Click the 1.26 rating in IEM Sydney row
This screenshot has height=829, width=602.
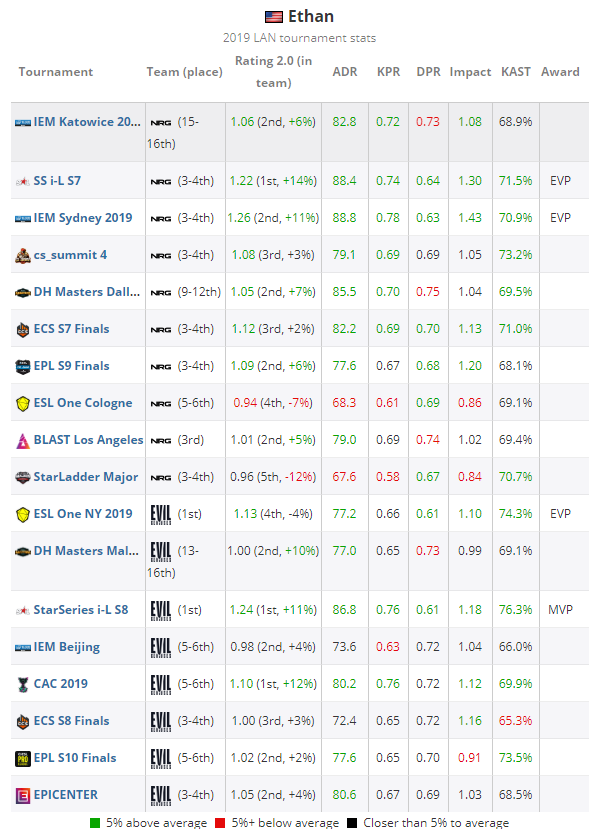[238, 218]
